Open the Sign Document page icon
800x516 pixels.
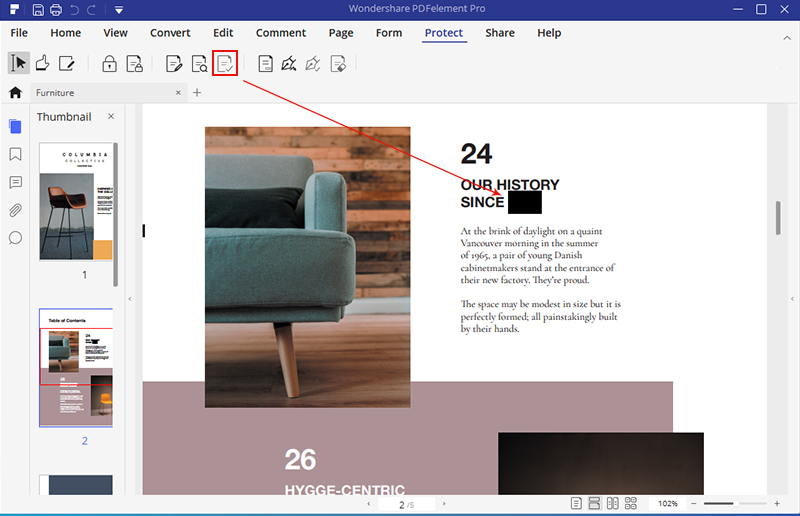(x=265, y=64)
